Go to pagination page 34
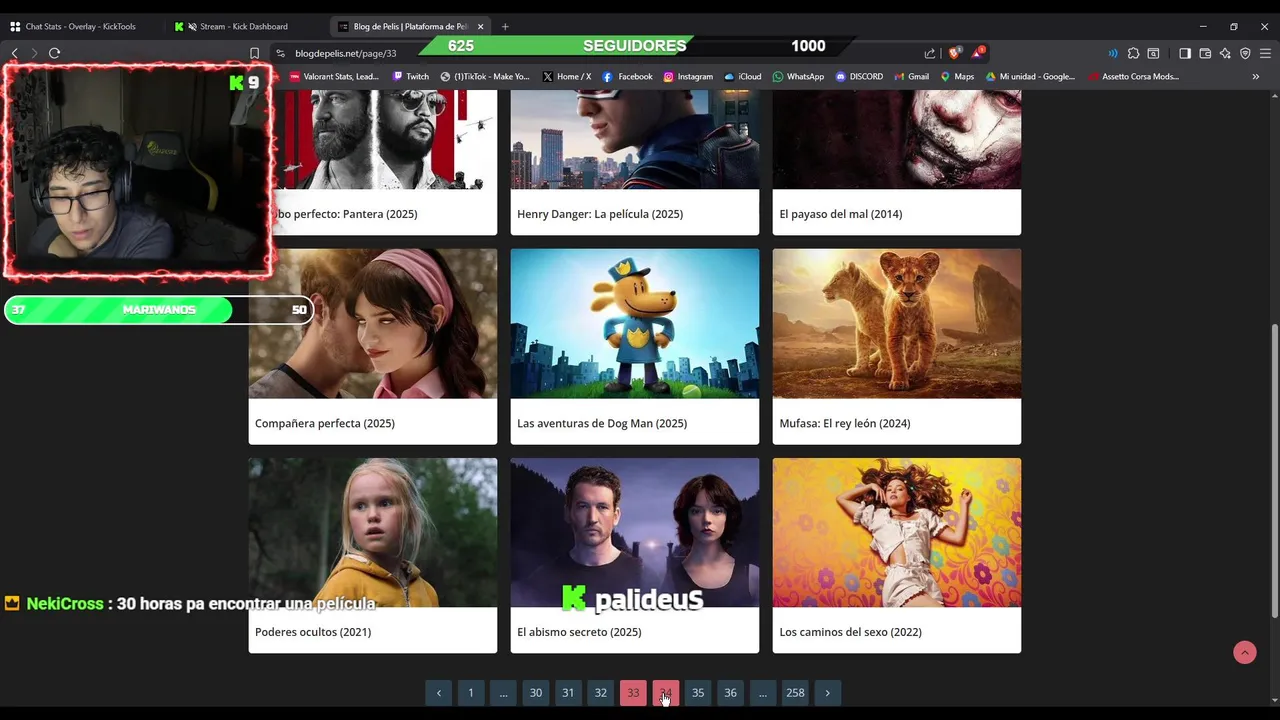 (666, 693)
